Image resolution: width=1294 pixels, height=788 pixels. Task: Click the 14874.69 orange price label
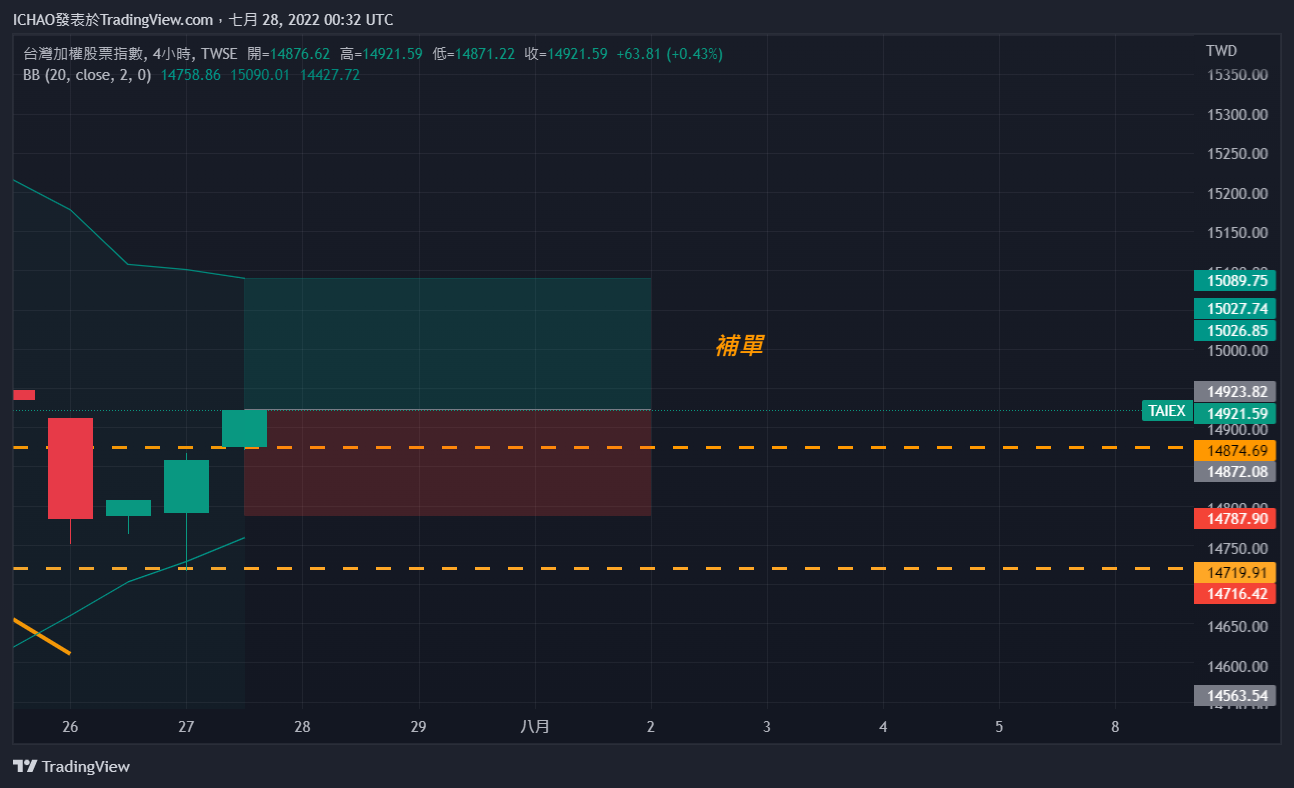coord(1235,451)
